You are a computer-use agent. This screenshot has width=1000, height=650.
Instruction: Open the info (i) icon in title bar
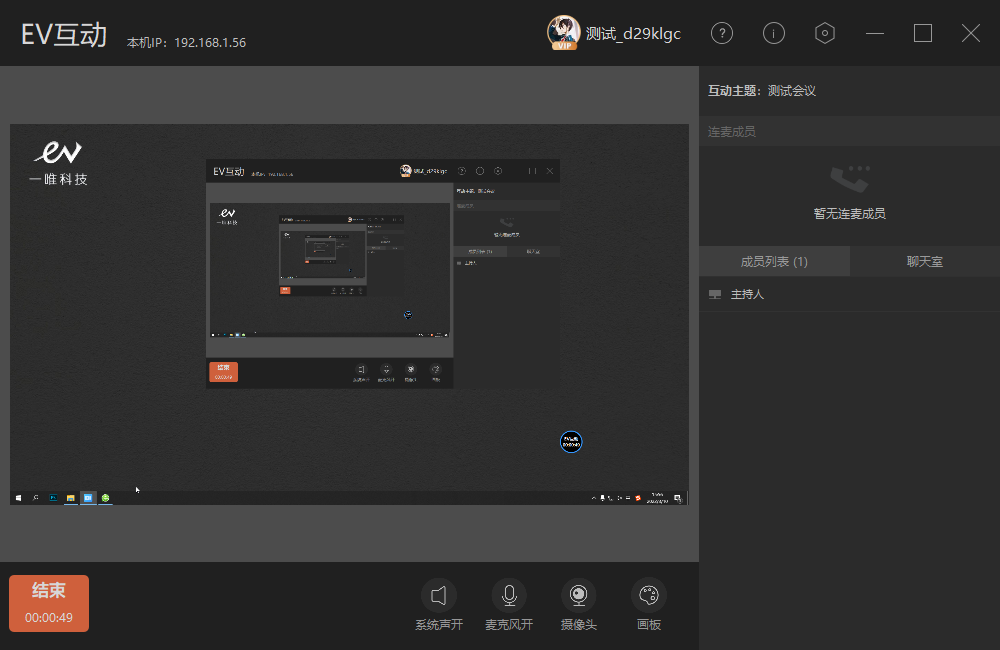[774, 33]
